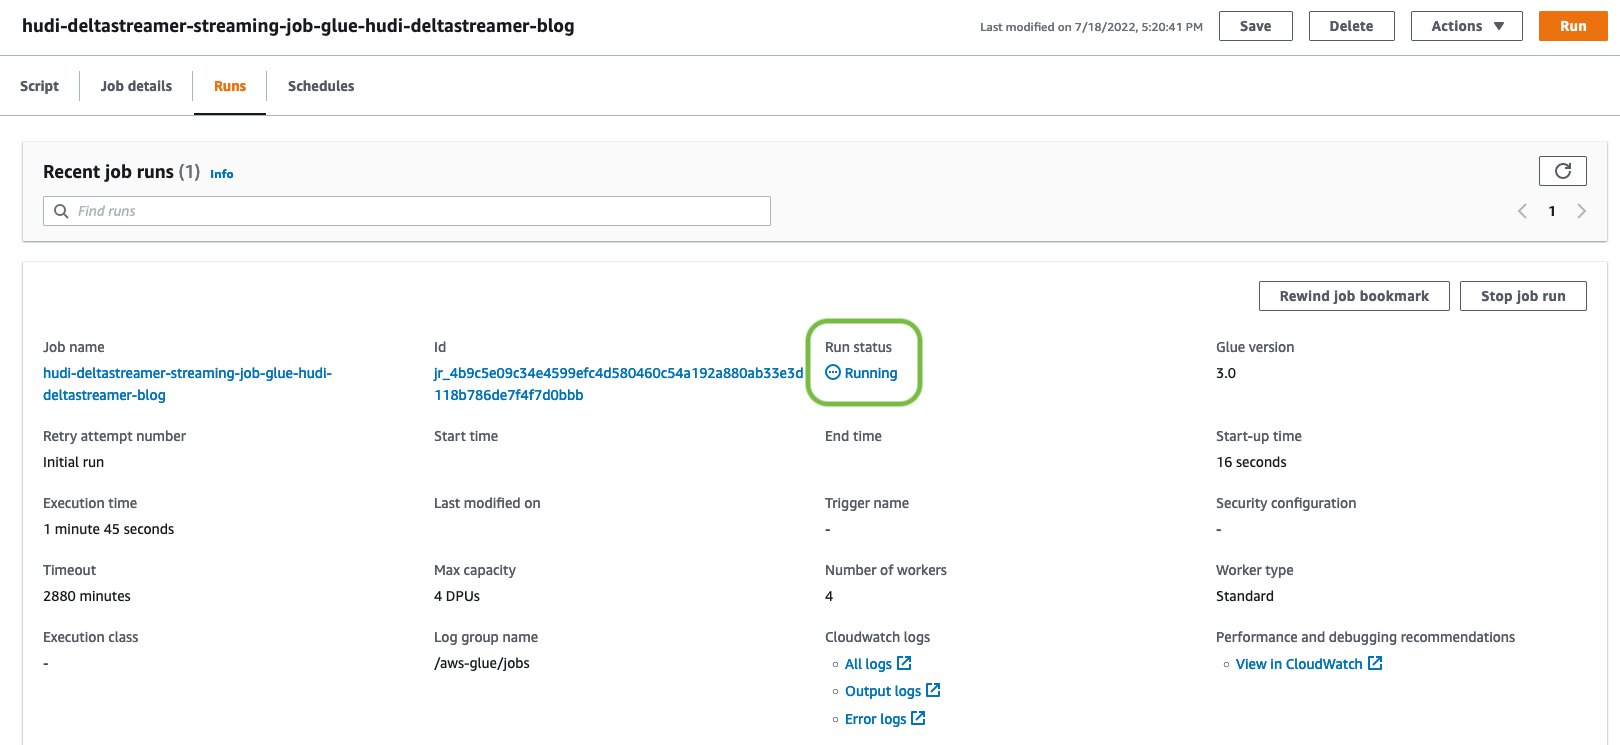
Task: Click the Recent job runs heading
Action: (x=108, y=172)
